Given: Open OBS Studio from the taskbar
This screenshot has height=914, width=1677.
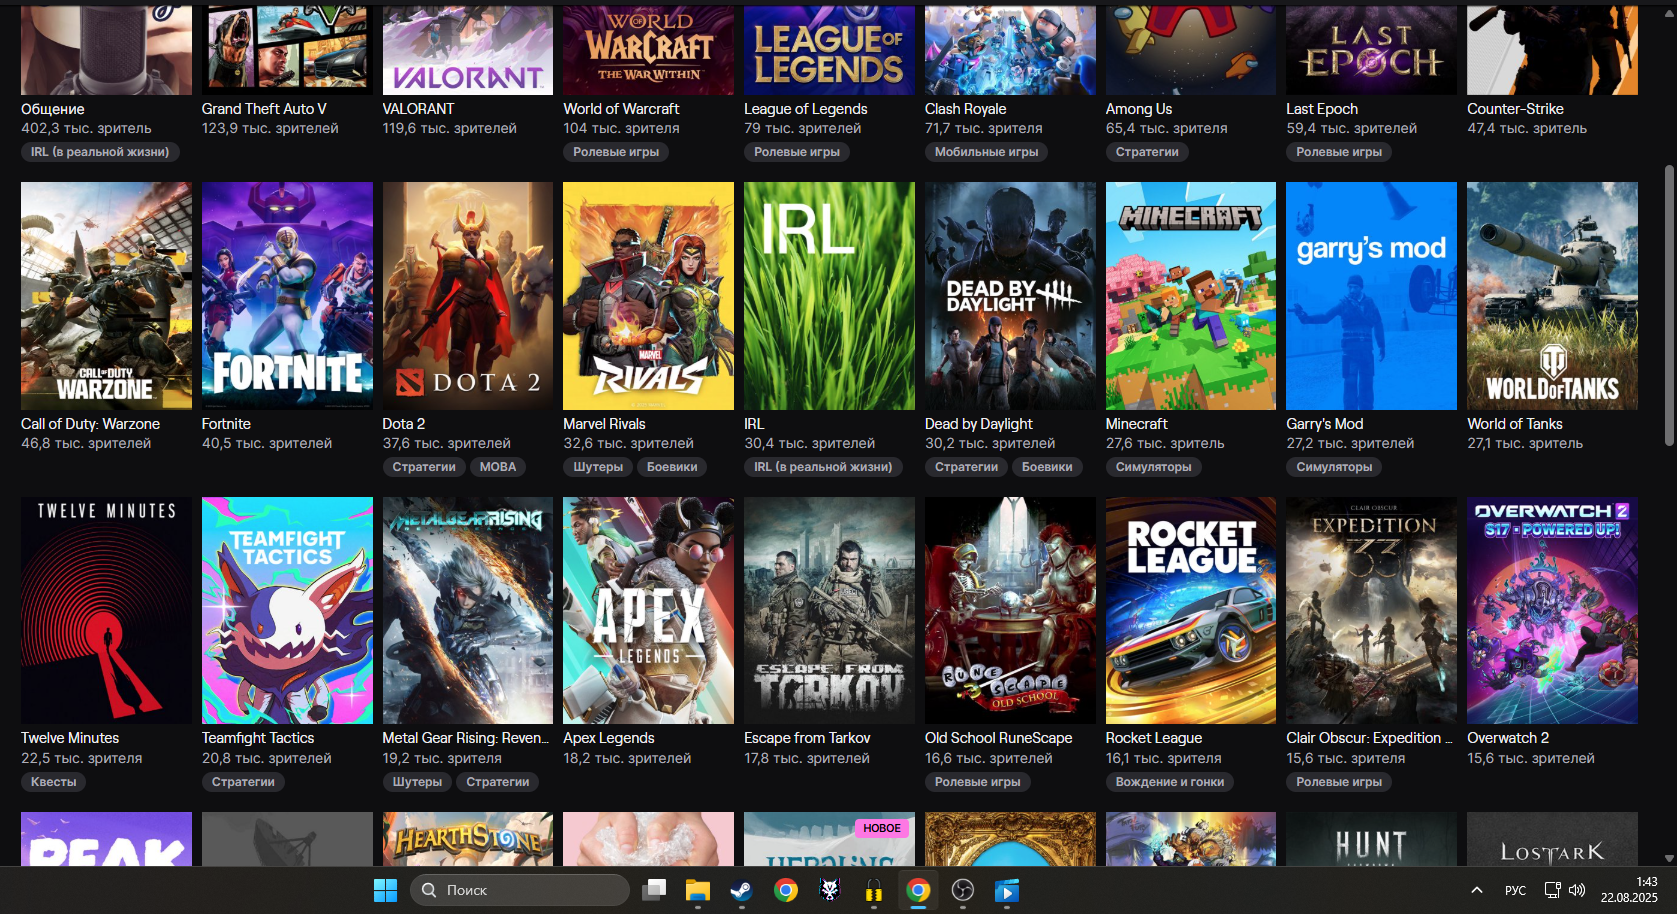Looking at the screenshot, I should tap(962, 890).
